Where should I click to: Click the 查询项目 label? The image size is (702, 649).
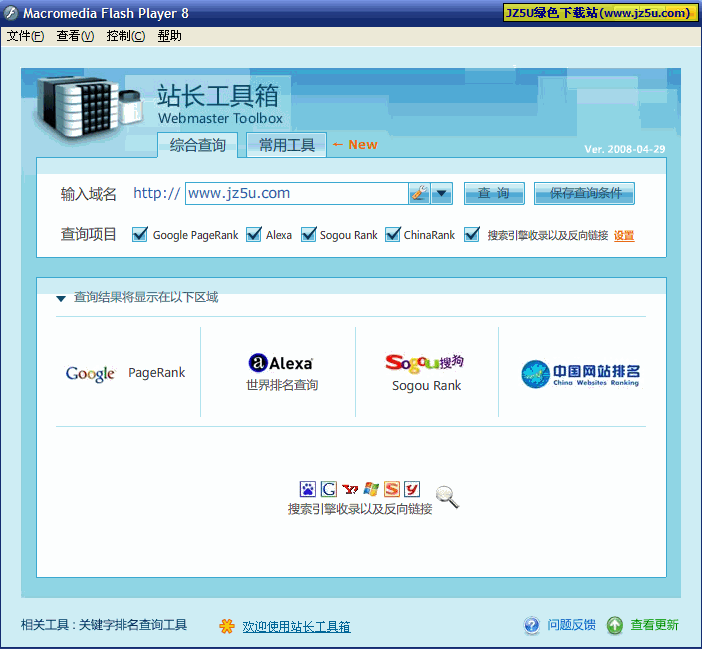coord(88,234)
